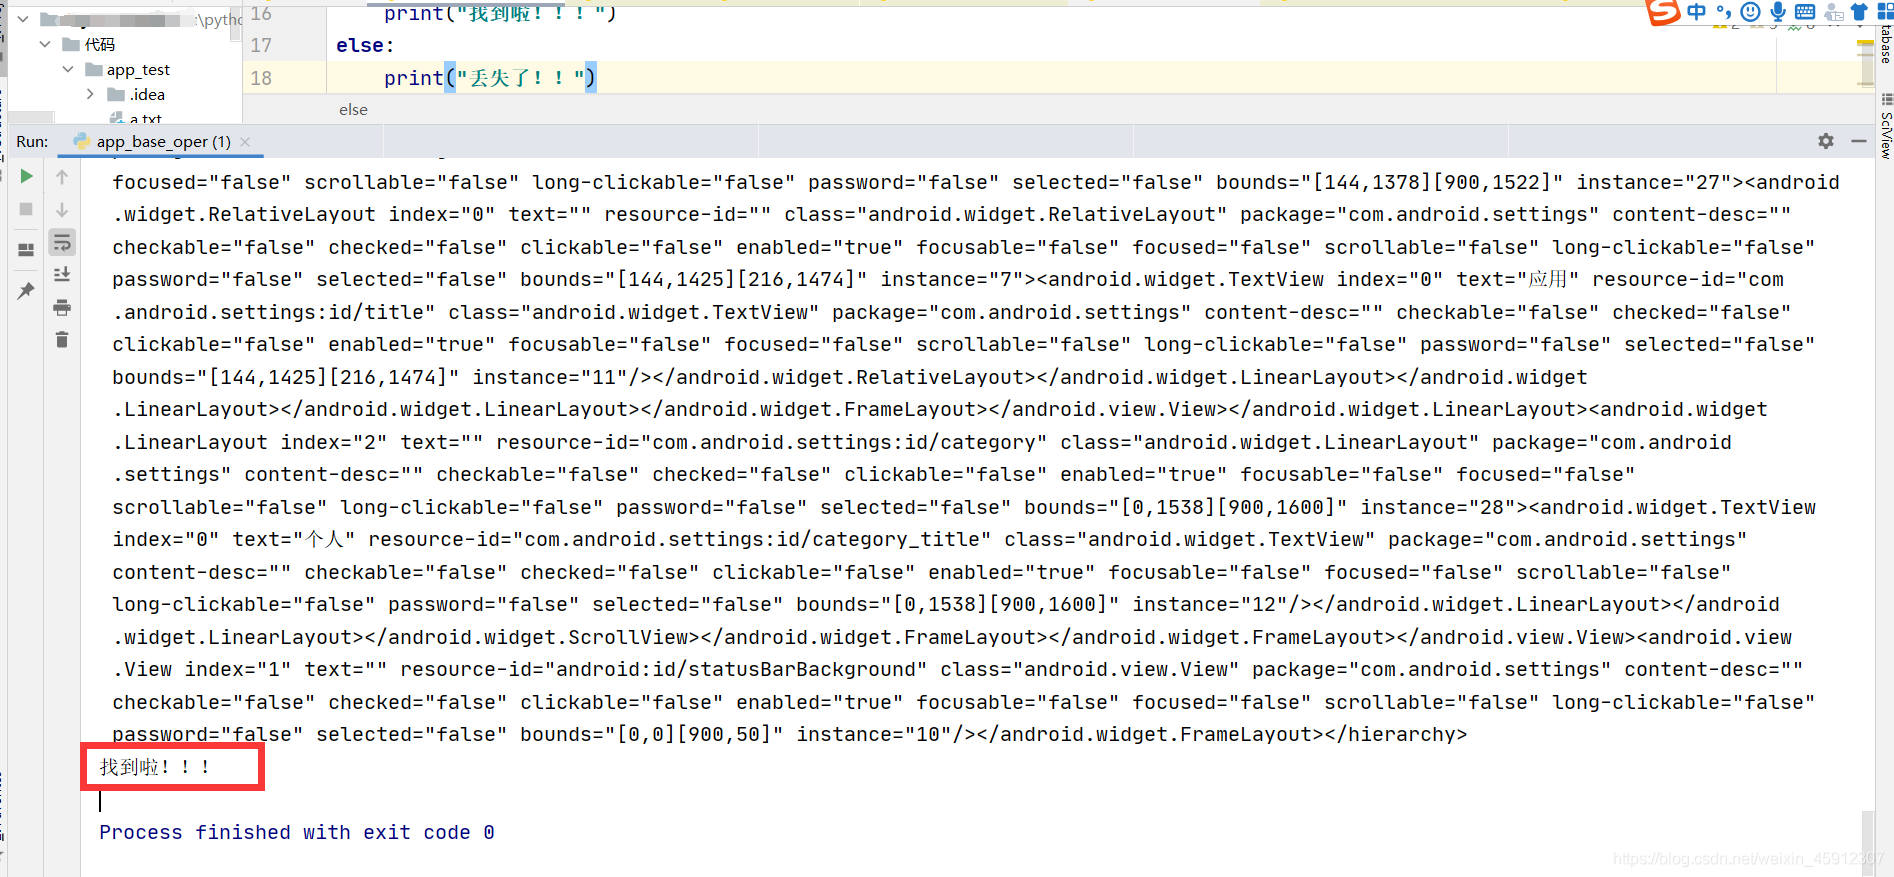Open the SciView side tool window

pyautogui.click(x=1885, y=127)
